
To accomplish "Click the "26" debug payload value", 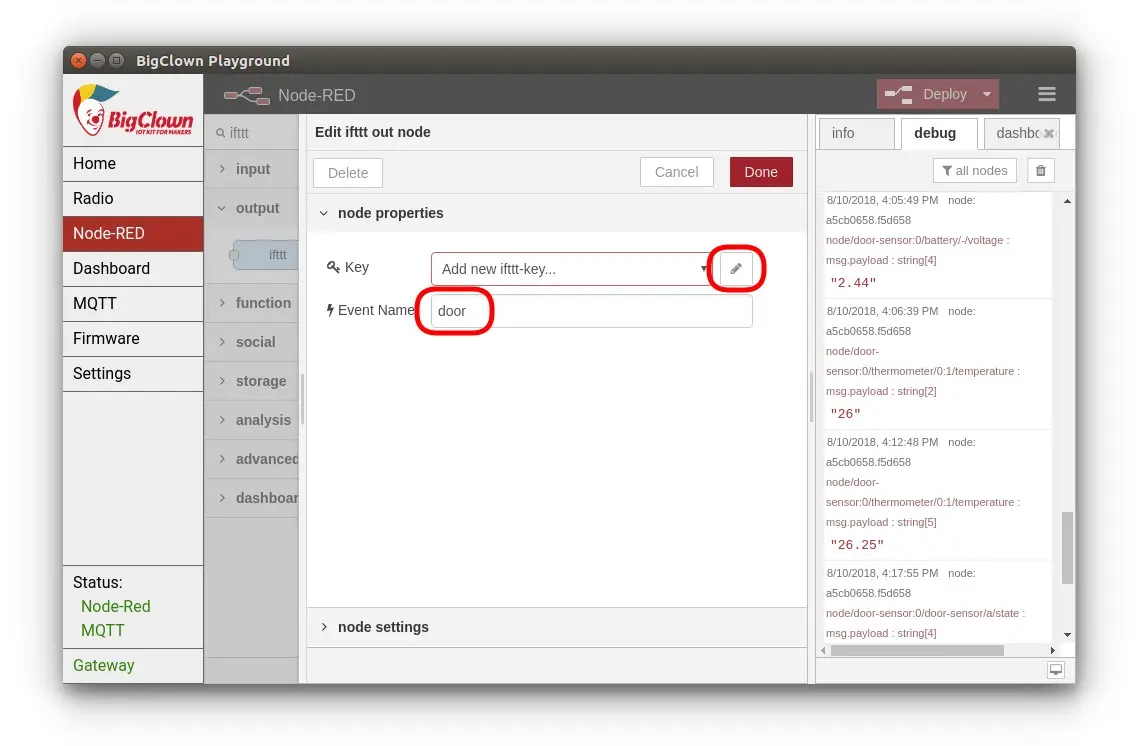I will pos(846,414).
